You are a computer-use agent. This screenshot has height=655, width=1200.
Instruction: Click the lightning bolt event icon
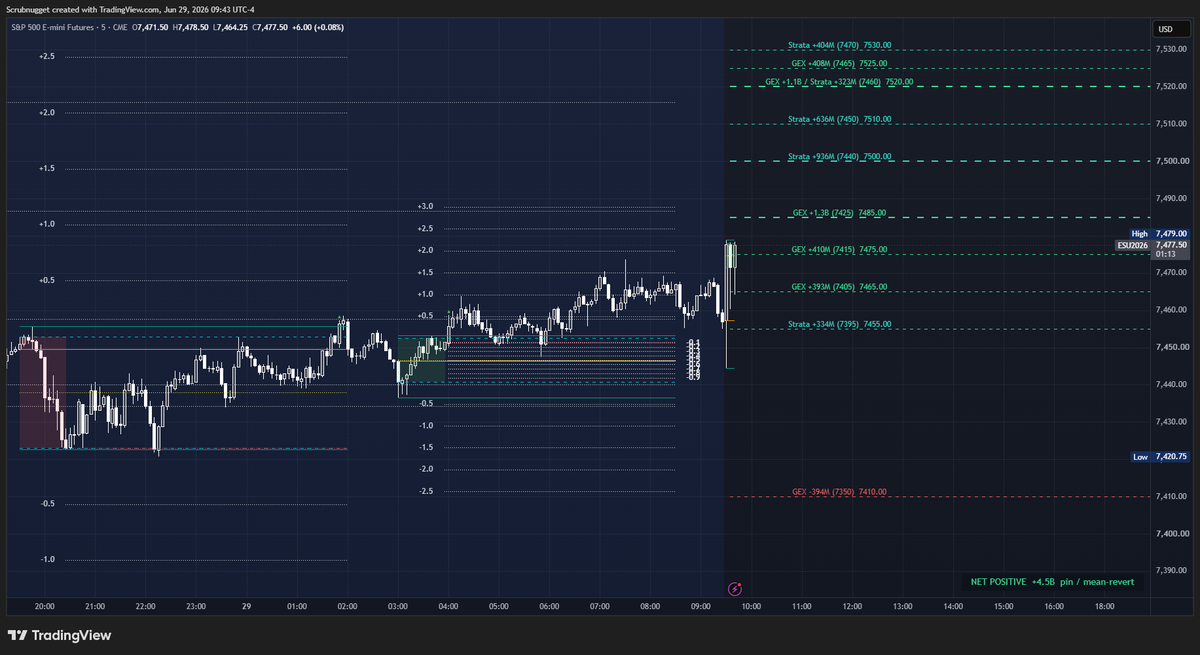(x=735, y=589)
